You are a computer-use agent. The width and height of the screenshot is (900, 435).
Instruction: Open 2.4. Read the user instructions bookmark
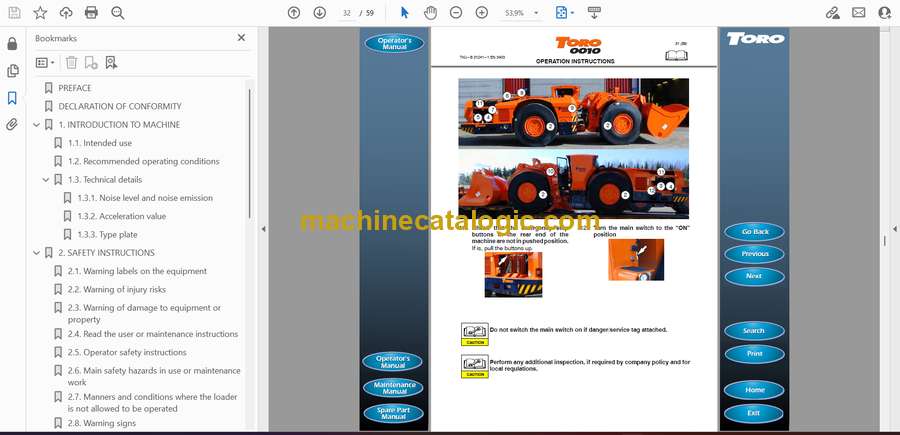point(153,334)
